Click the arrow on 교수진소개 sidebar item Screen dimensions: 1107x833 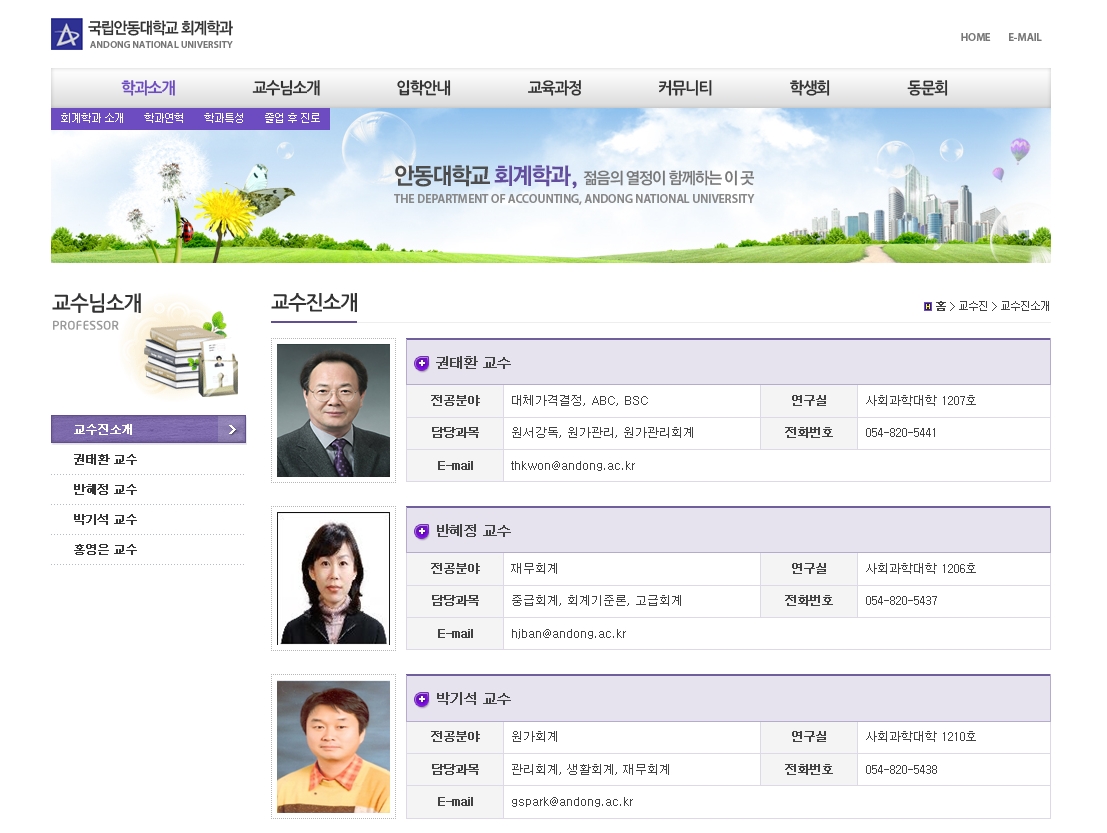pyautogui.click(x=232, y=429)
